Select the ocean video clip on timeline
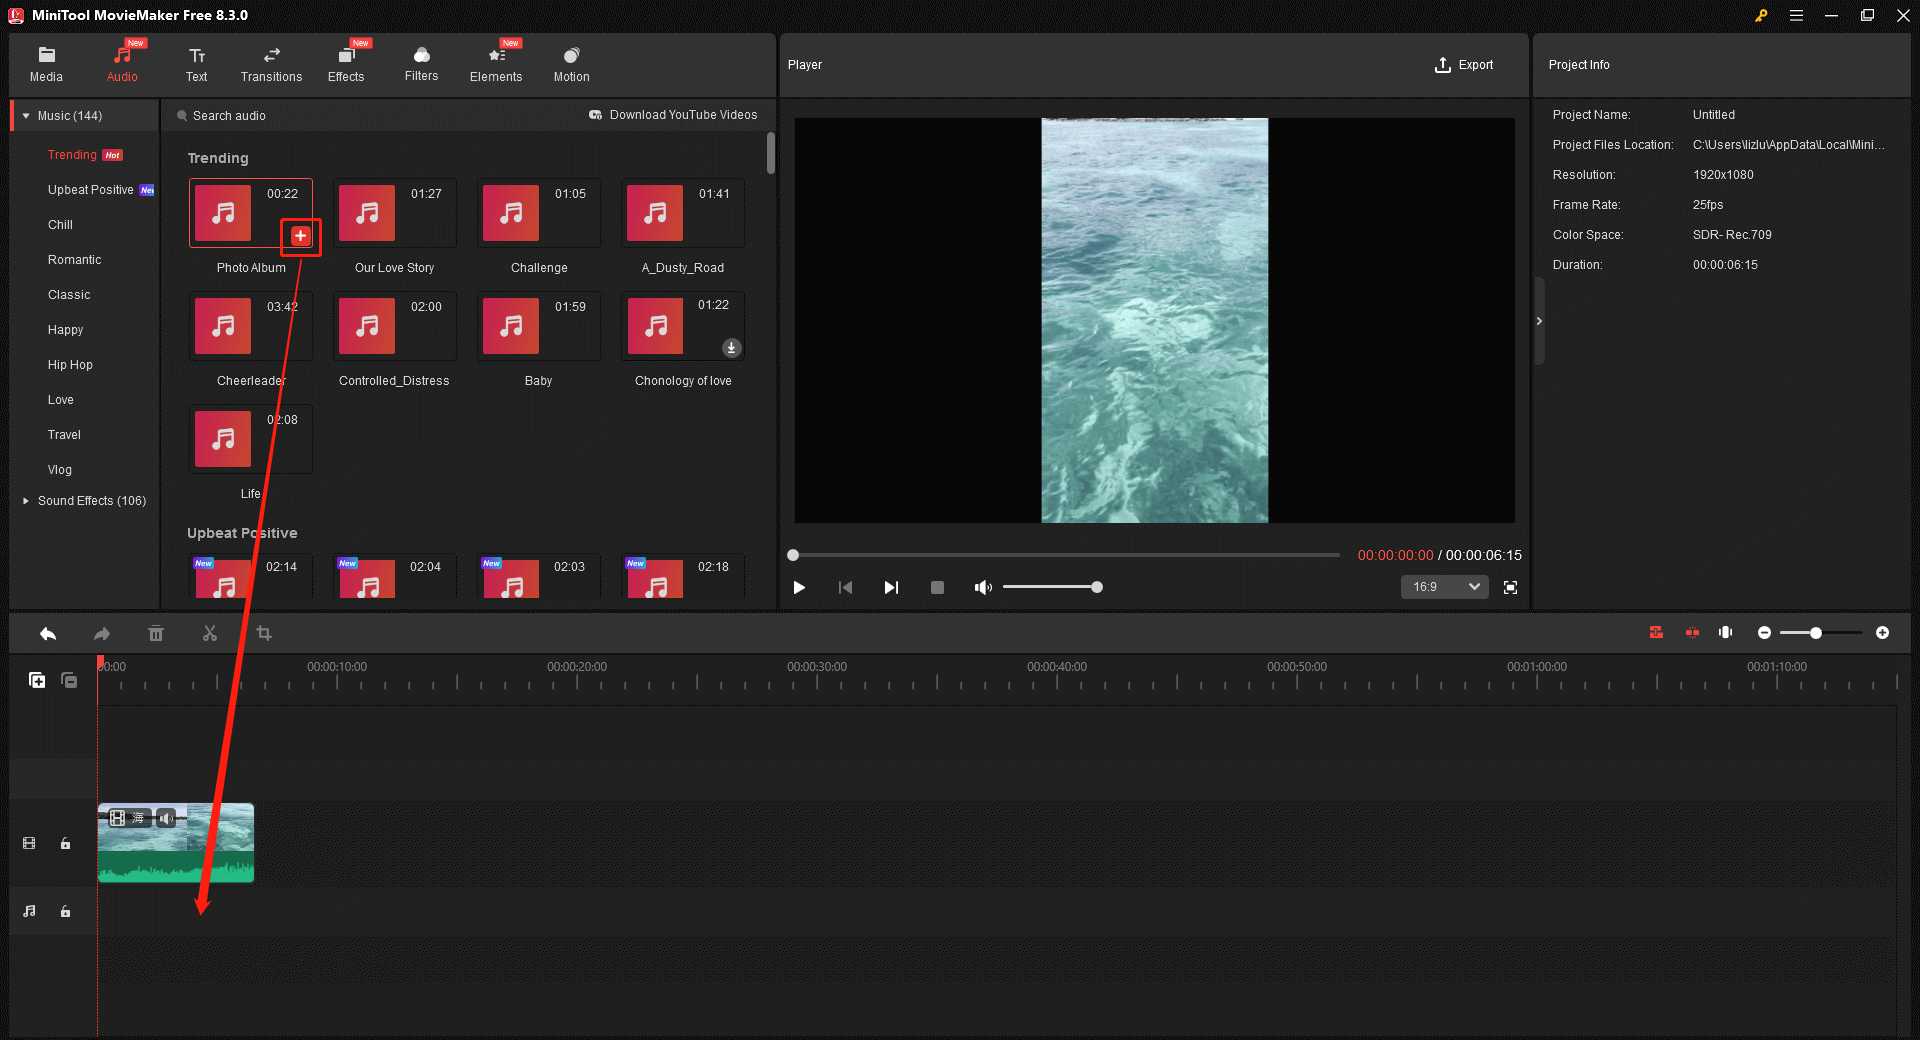This screenshot has height=1040, width=1920. tap(176, 843)
